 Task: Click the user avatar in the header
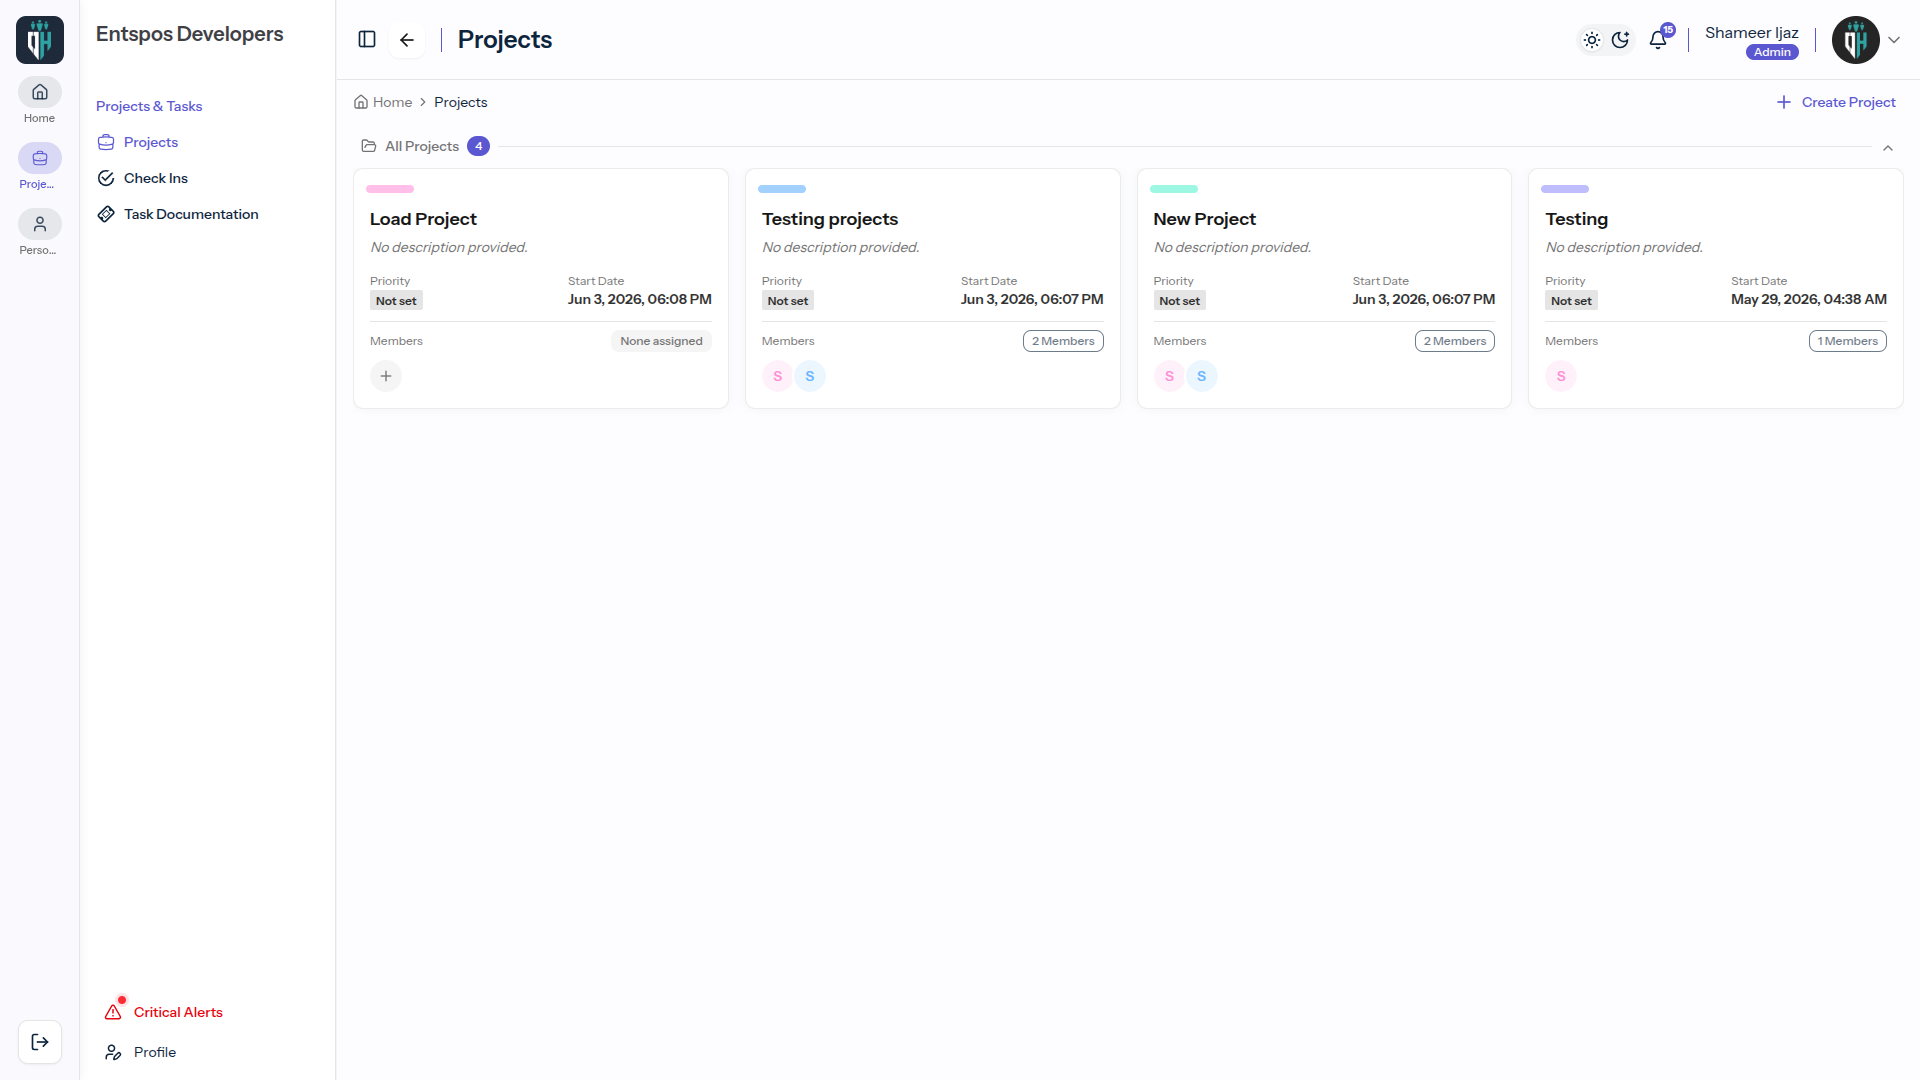(1856, 40)
